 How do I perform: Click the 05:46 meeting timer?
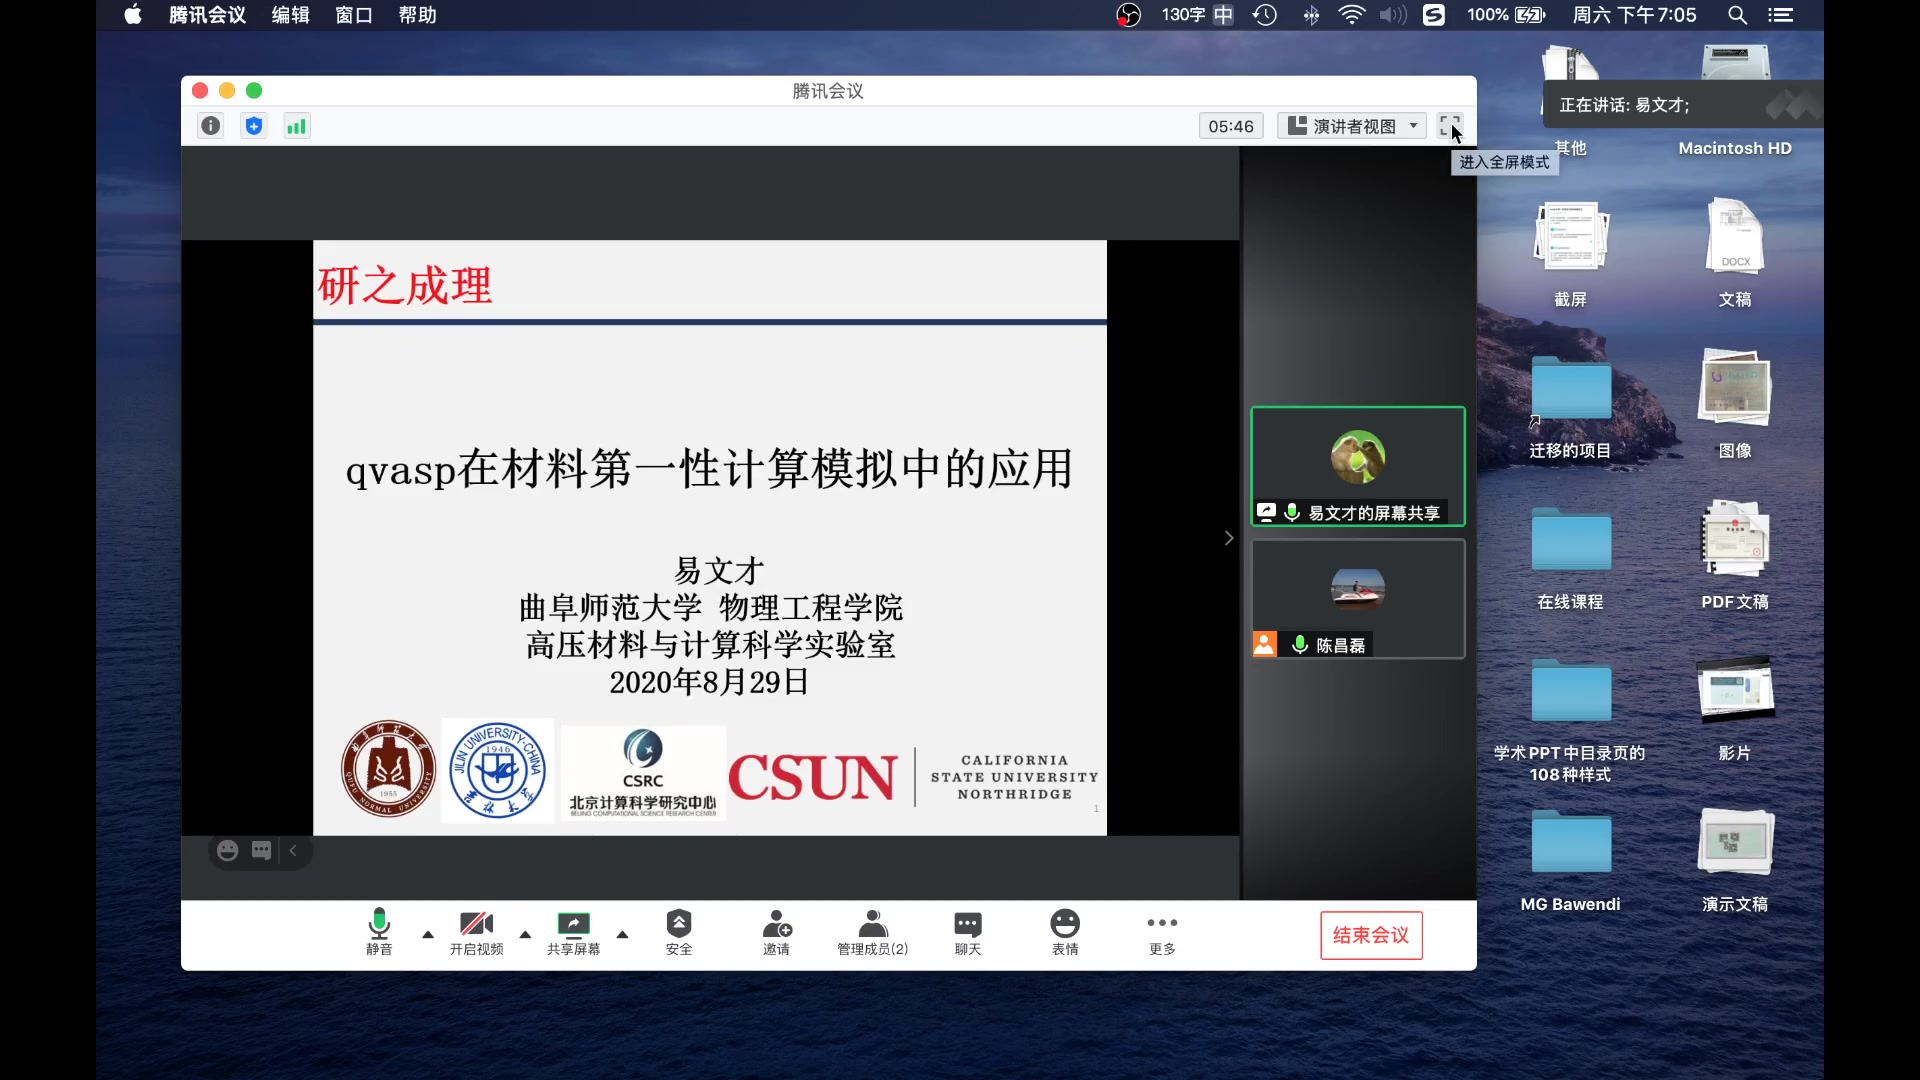pos(1231,126)
